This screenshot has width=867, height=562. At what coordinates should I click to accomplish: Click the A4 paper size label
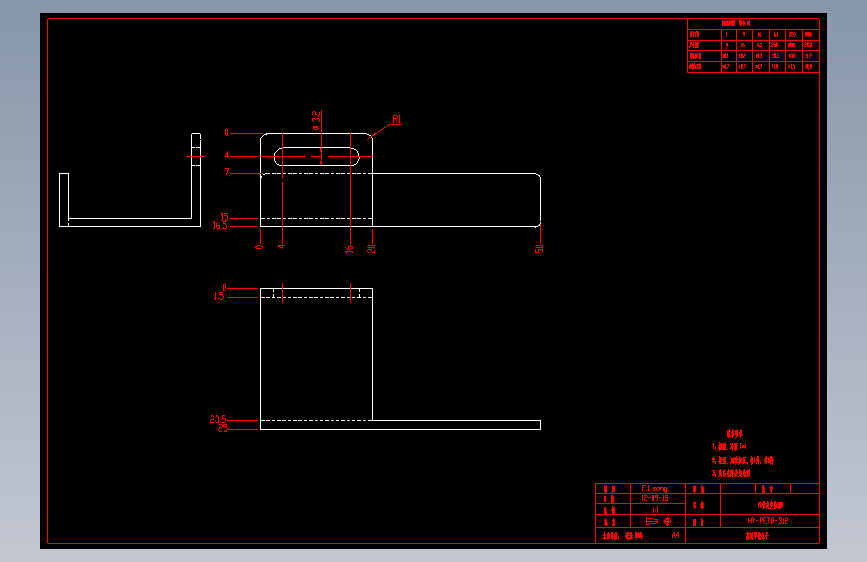coord(675,535)
